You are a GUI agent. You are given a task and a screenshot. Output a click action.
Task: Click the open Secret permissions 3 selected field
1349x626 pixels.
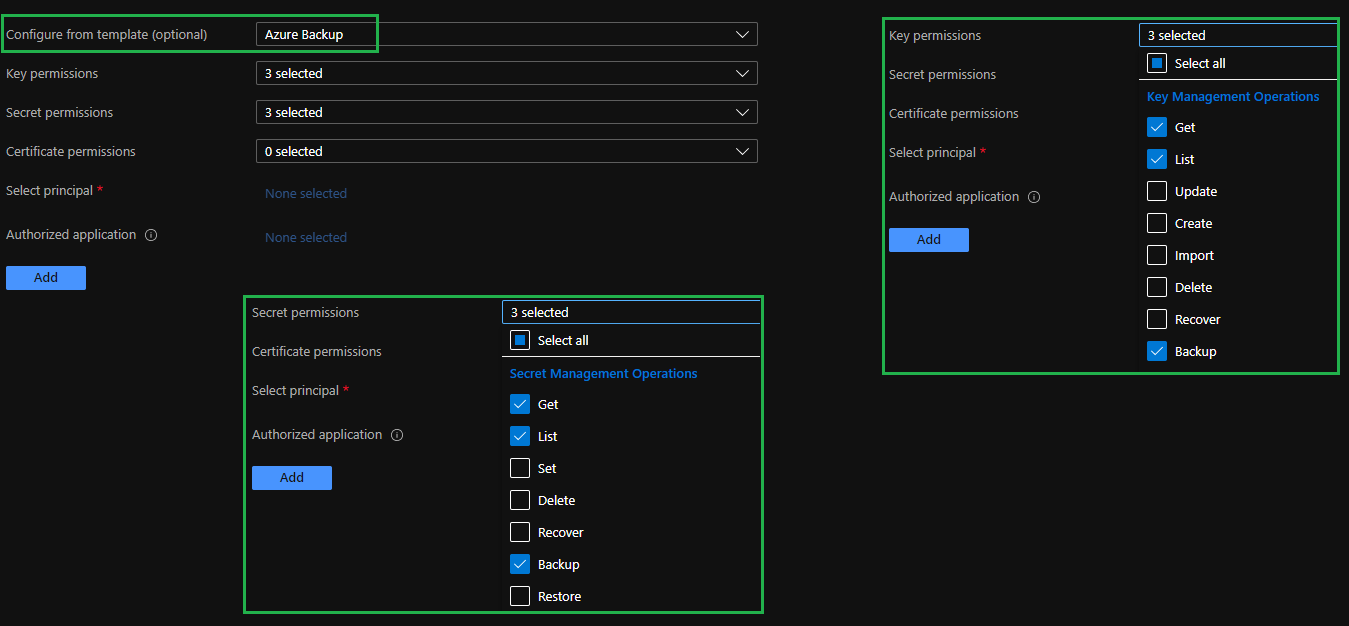pyautogui.click(x=631, y=312)
